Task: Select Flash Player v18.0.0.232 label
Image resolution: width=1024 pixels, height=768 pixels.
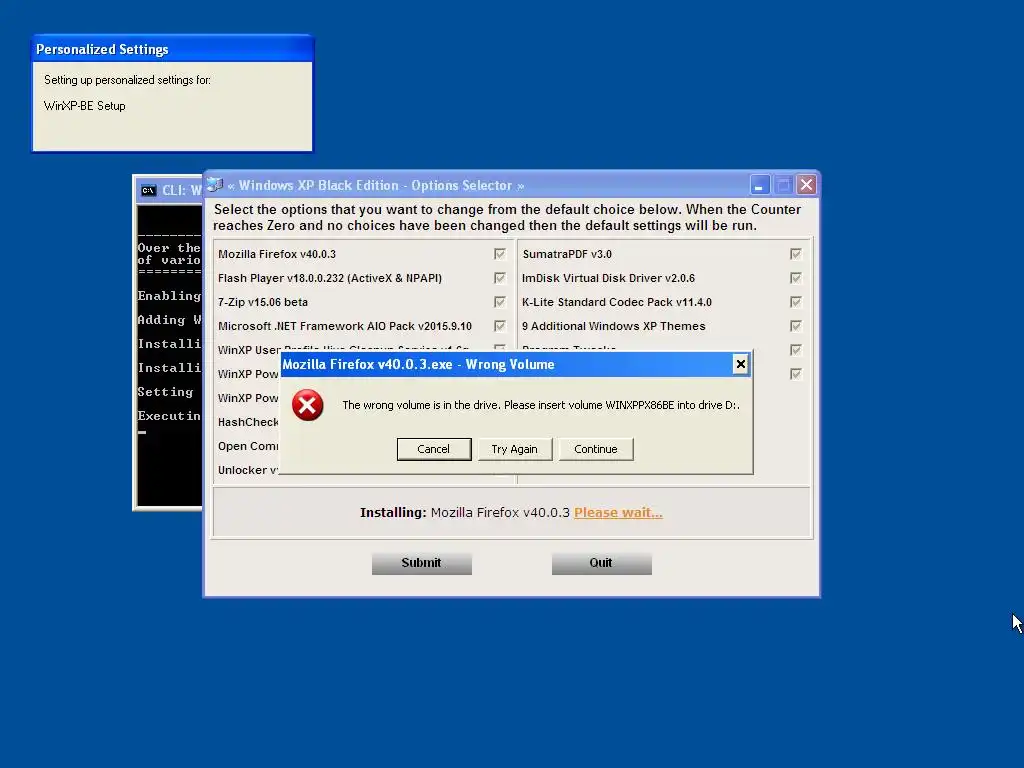Action: (330, 278)
